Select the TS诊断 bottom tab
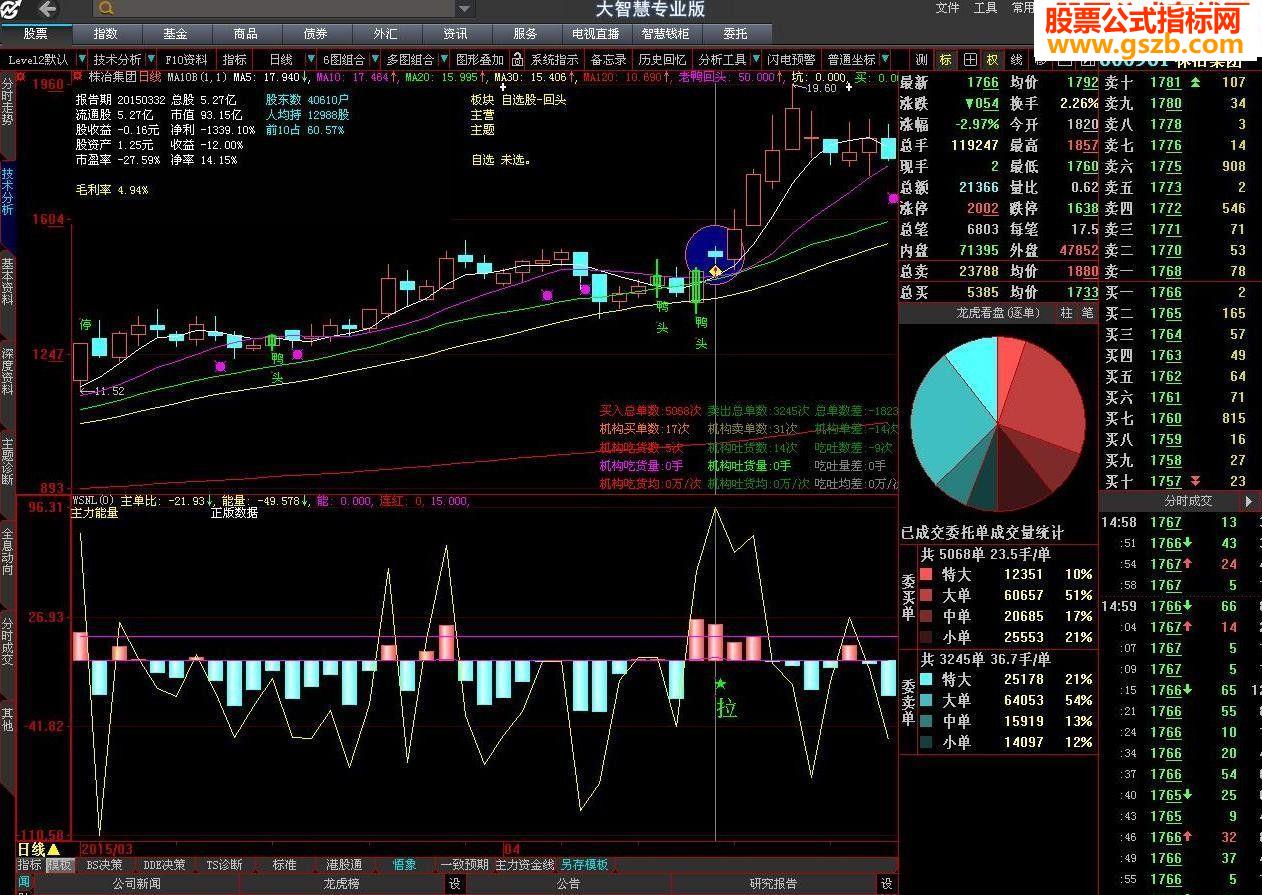 [224, 865]
